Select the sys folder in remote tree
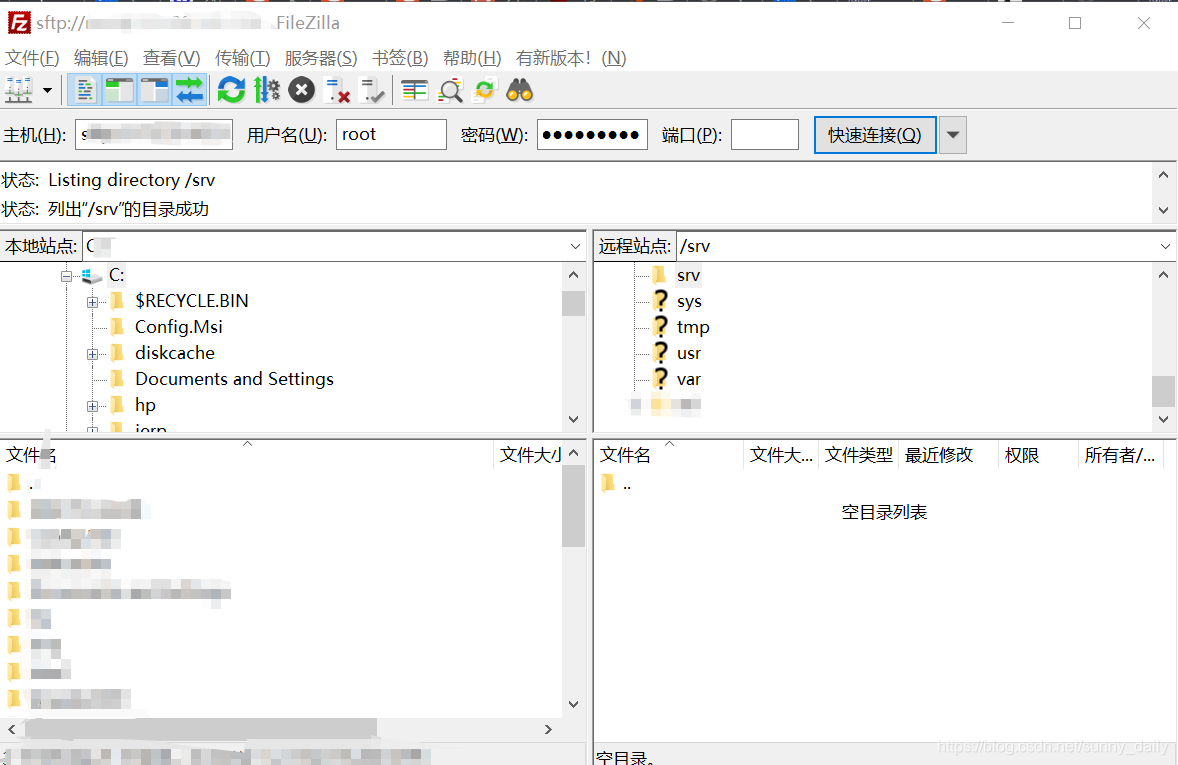 [x=689, y=301]
